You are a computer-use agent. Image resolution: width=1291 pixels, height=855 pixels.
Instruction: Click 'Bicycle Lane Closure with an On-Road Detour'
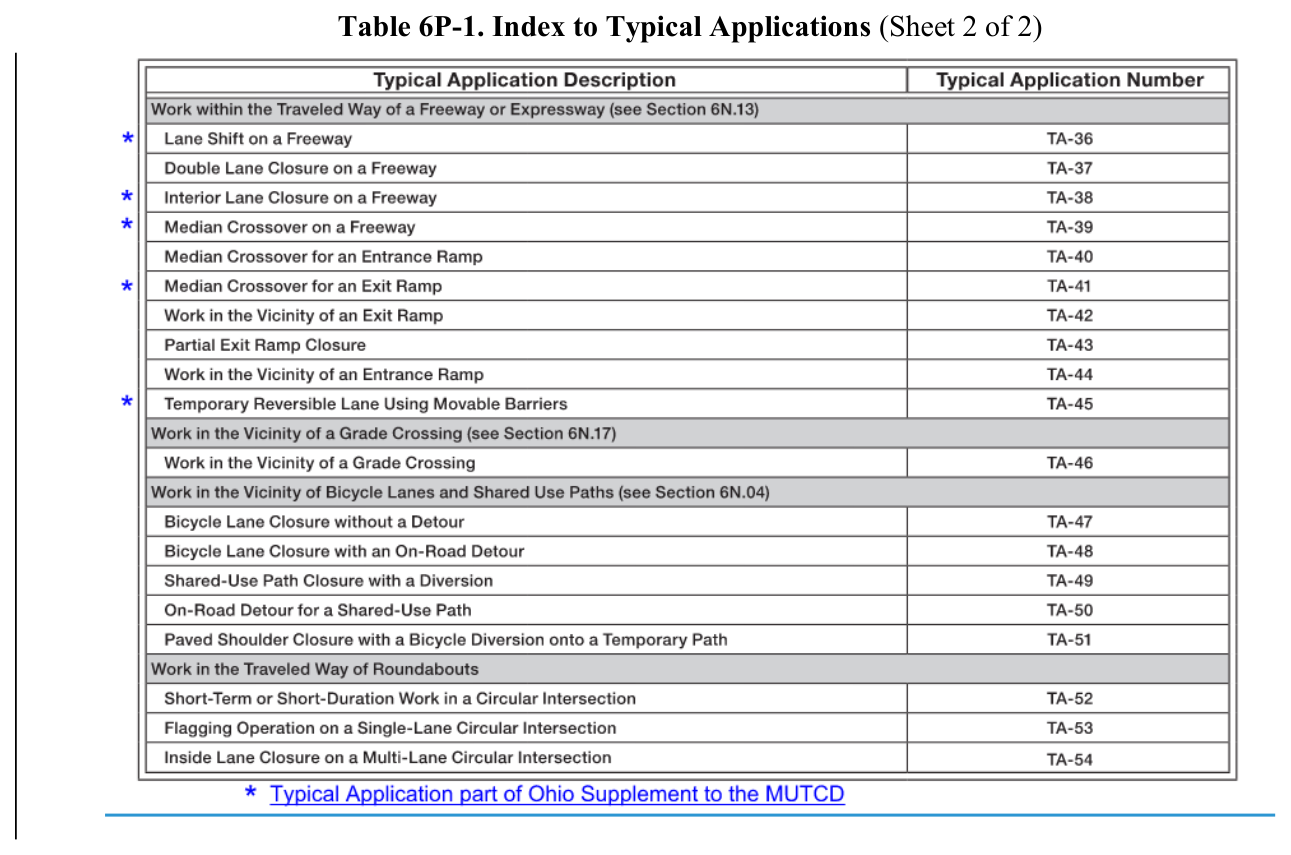344,551
